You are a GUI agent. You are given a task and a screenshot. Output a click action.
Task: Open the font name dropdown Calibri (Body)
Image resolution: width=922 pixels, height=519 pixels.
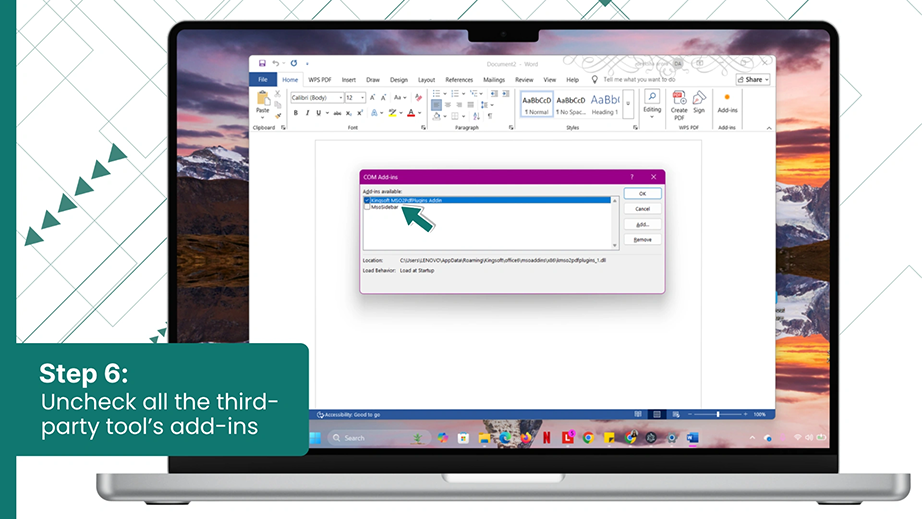(317, 98)
